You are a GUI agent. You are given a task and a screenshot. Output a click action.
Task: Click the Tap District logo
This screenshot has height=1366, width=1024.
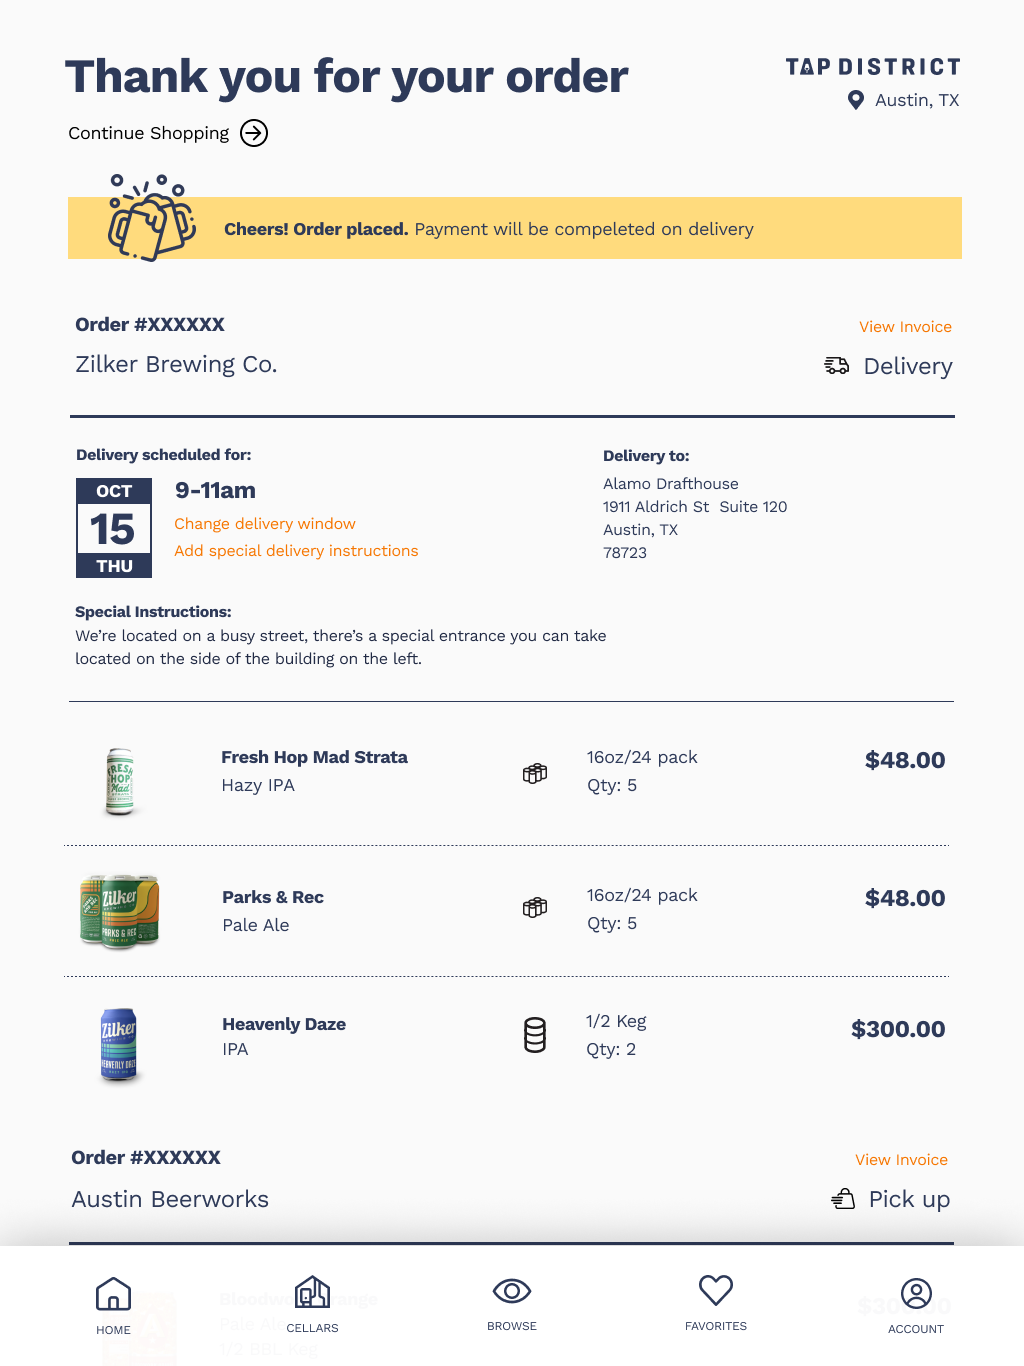click(x=873, y=67)
